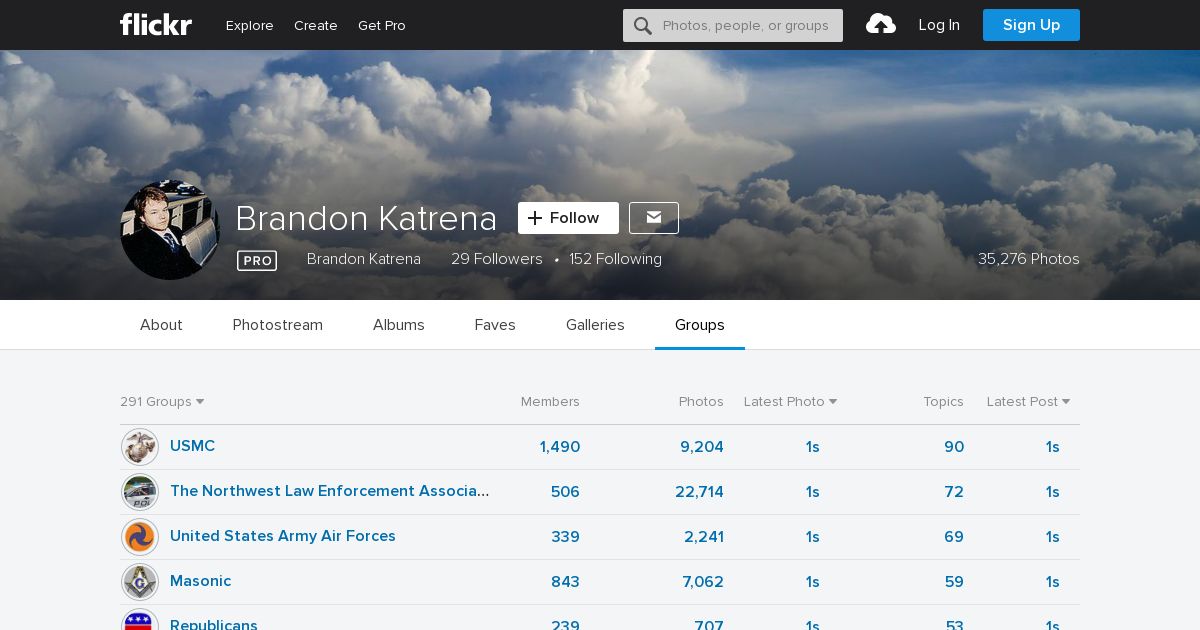
Task: Open the USMC group icon
Action: coord(140,447)
